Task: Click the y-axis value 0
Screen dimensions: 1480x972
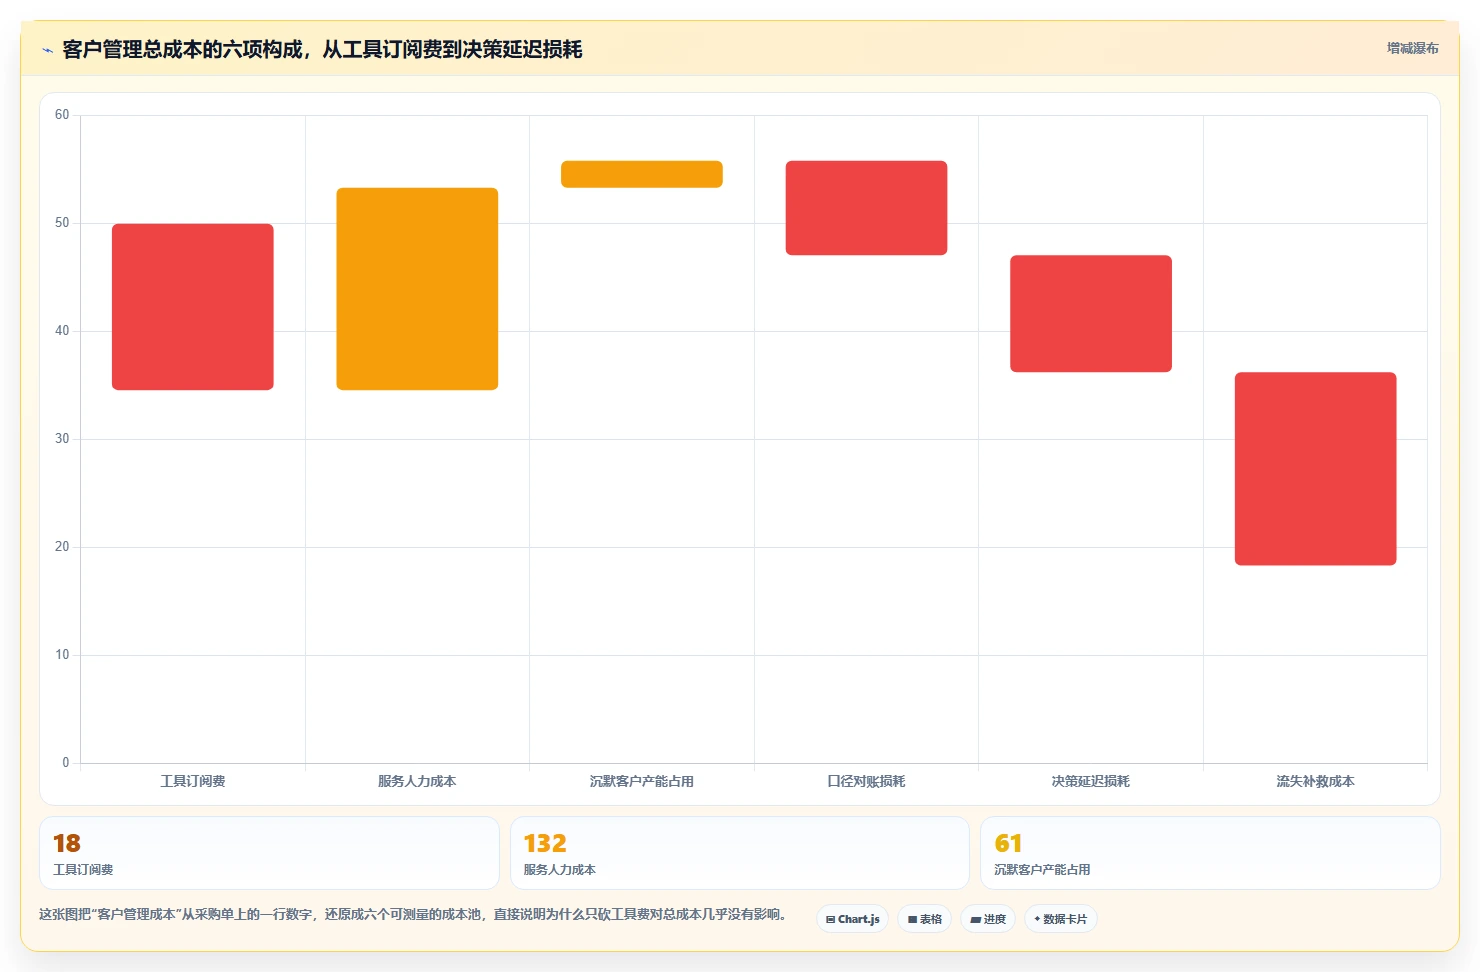Action: tap(66, 763)
